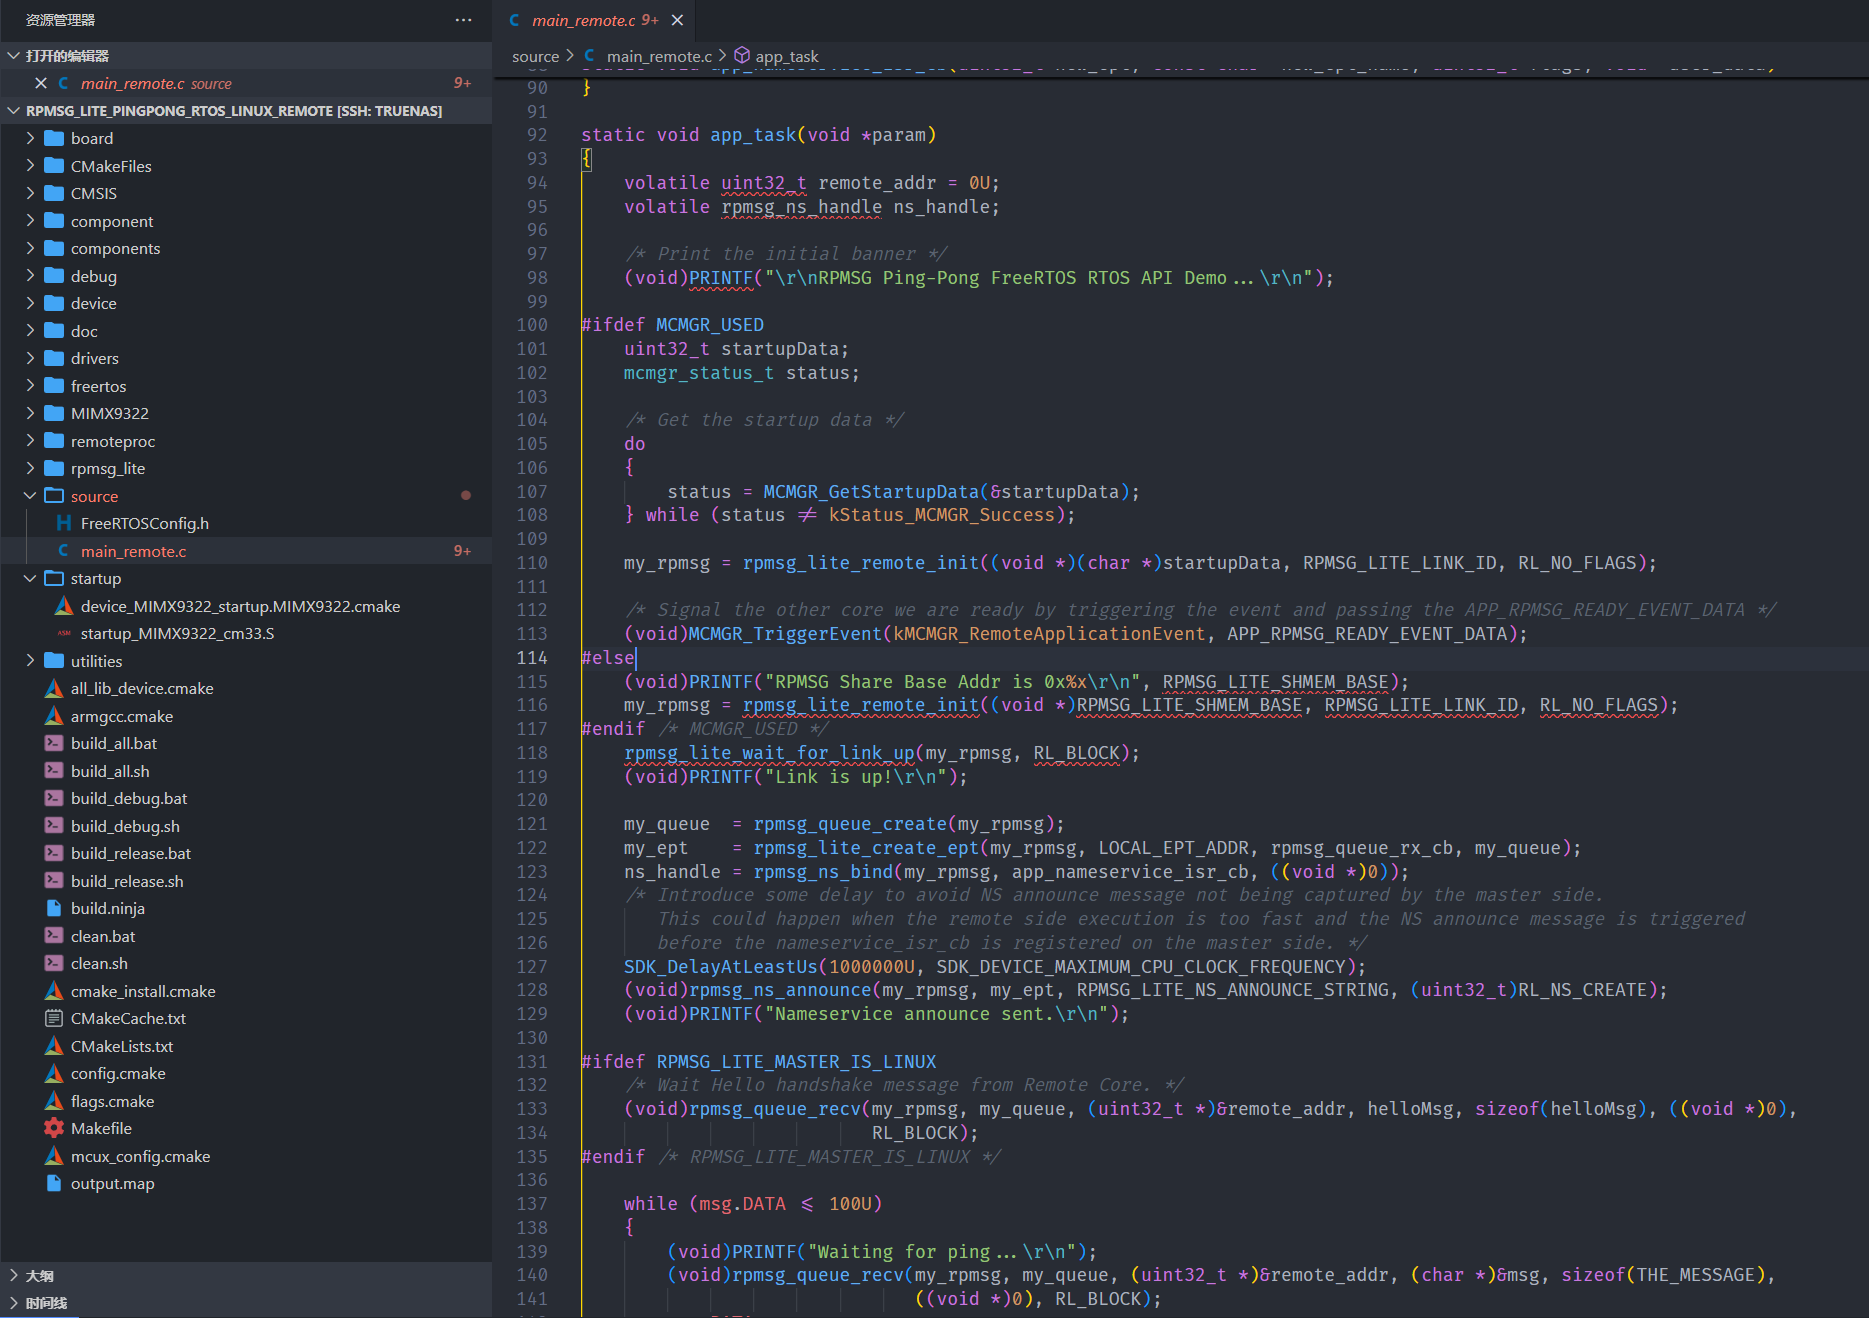Place cursor at #else directive on line 114
The width and height of the screenshot is (1869, 1318).
click(x=608, y=658)
